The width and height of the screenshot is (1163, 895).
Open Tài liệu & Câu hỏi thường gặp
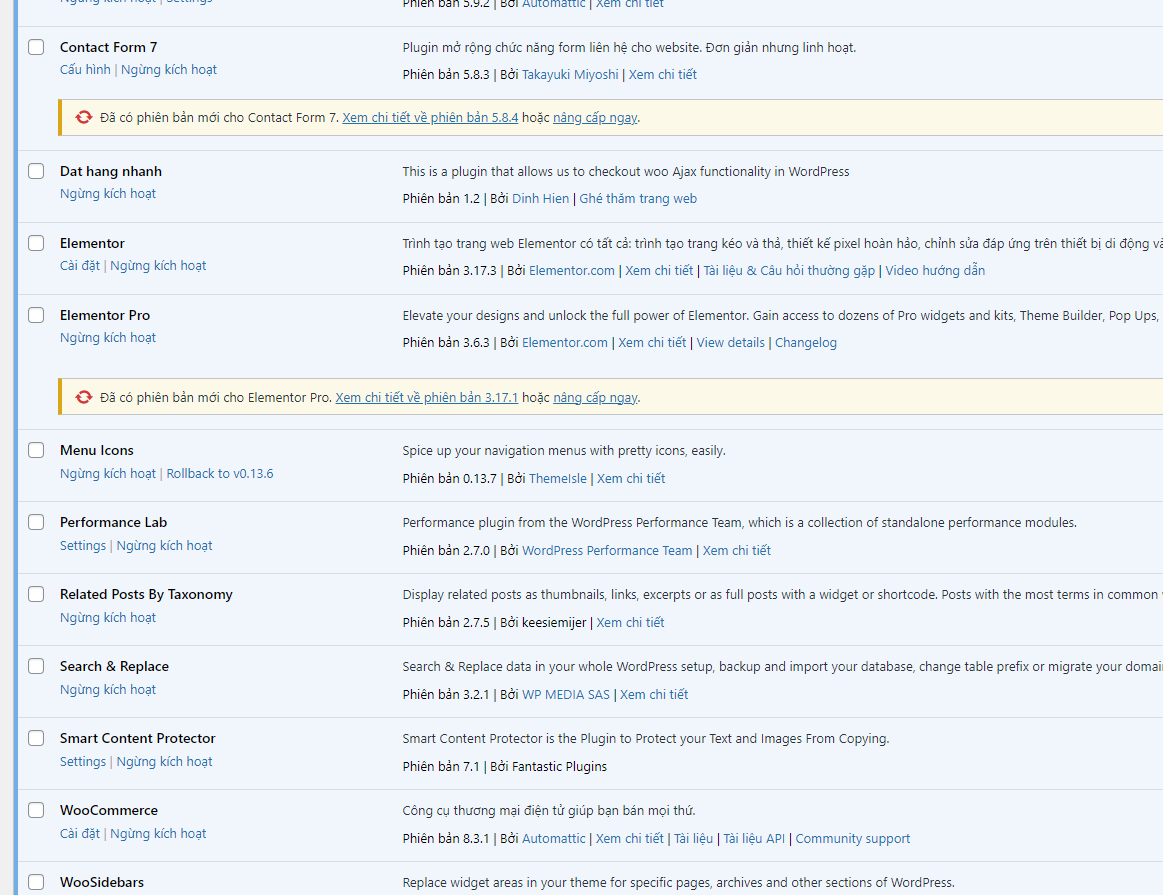coord(789,270)
